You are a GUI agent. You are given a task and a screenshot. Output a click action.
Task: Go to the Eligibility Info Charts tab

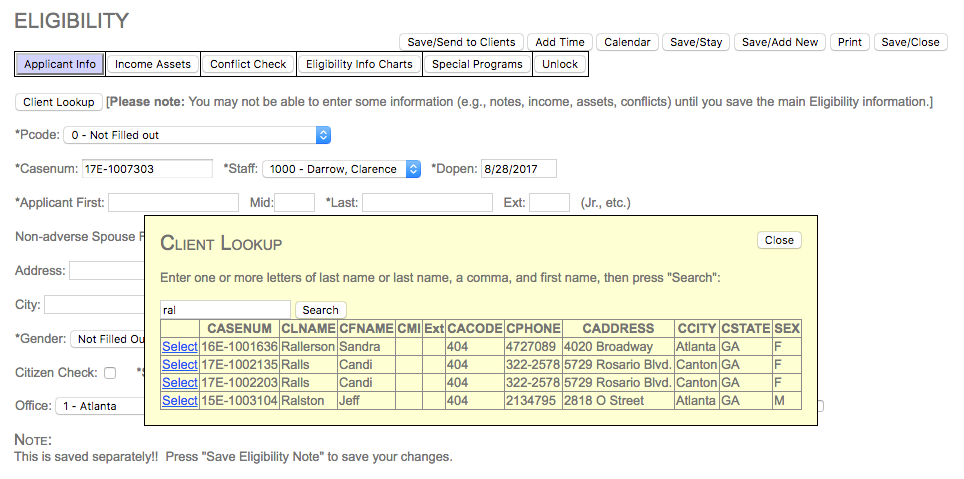click(359, 64)
